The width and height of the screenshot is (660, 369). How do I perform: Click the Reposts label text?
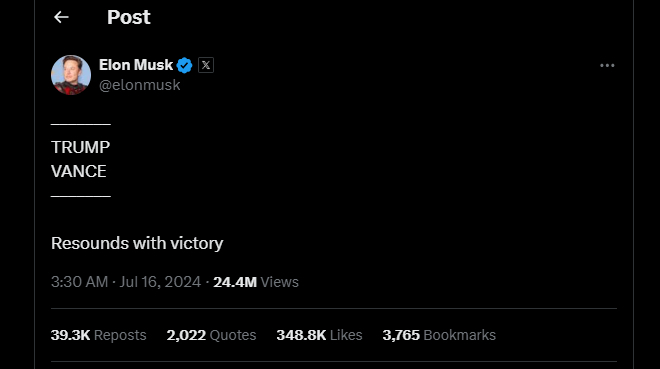pos(120,335)
